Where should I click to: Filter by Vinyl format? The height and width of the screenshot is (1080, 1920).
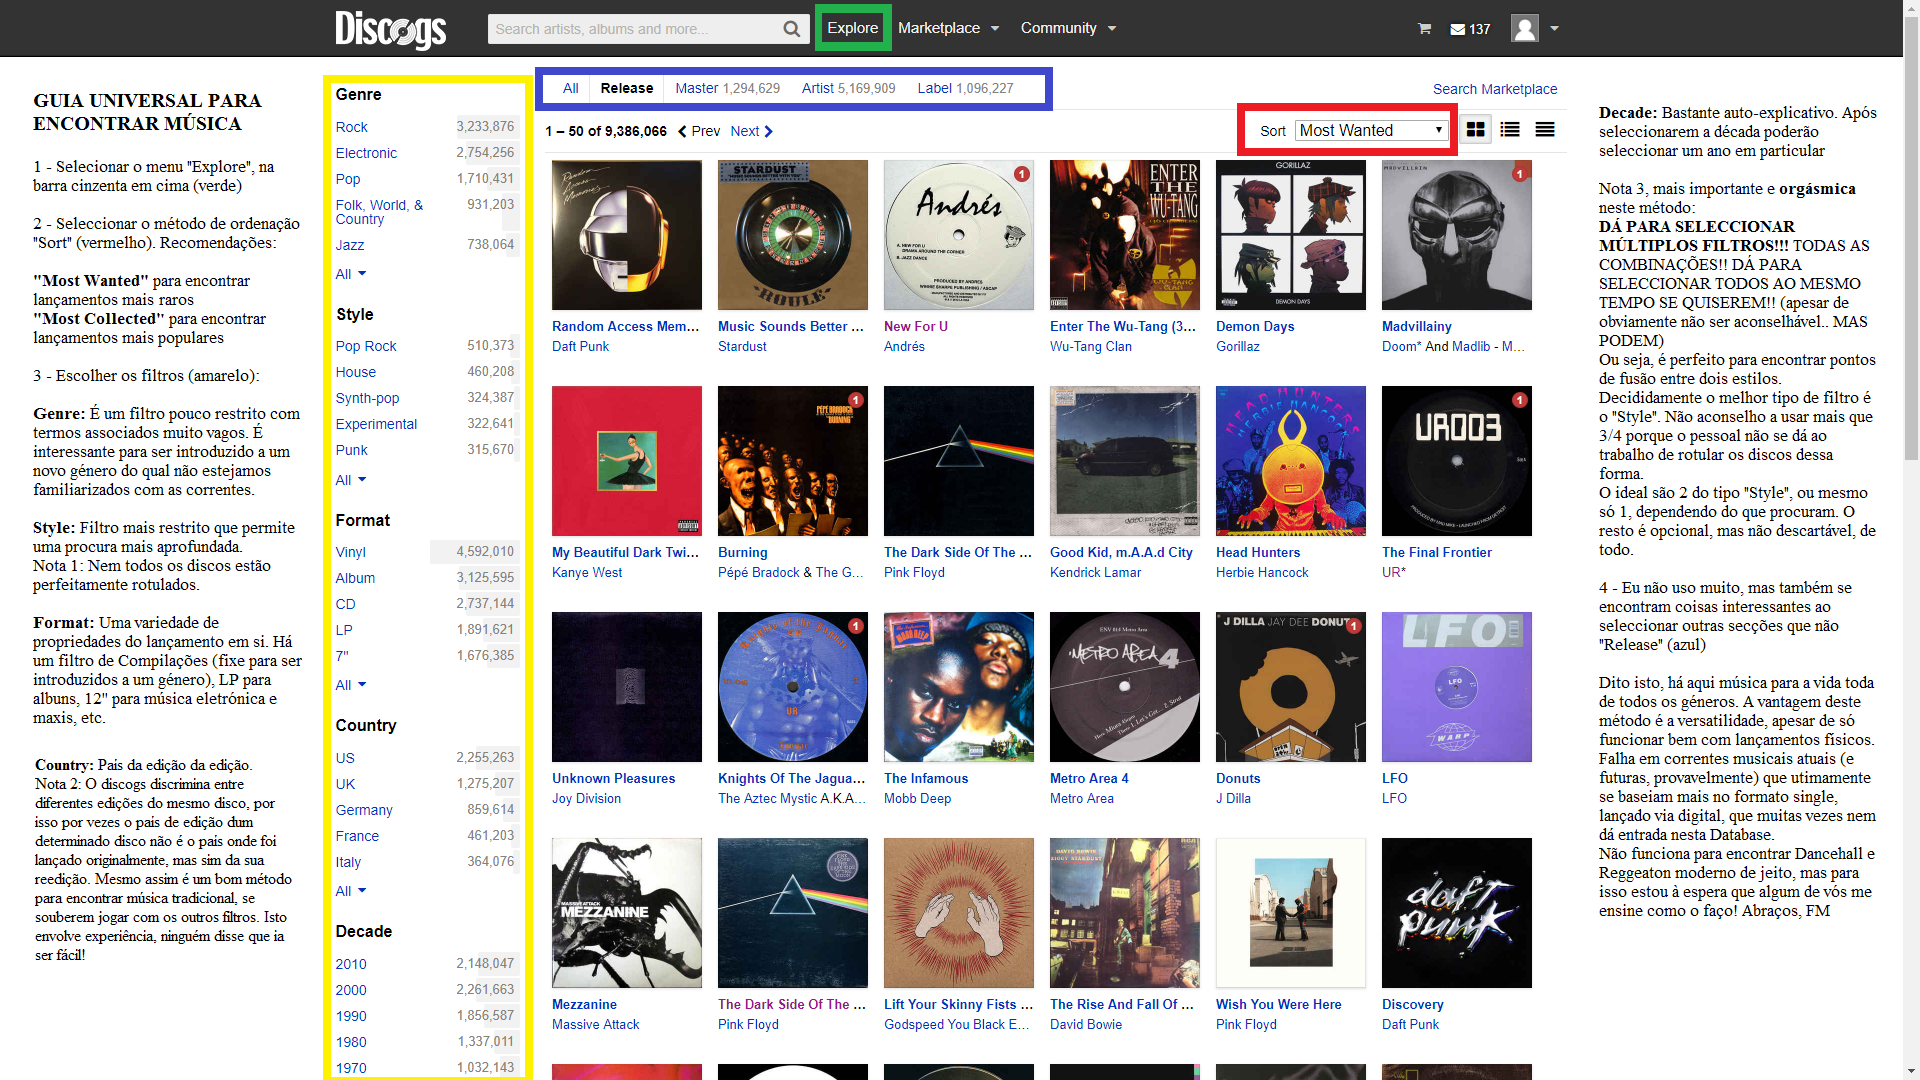point(351,552)
